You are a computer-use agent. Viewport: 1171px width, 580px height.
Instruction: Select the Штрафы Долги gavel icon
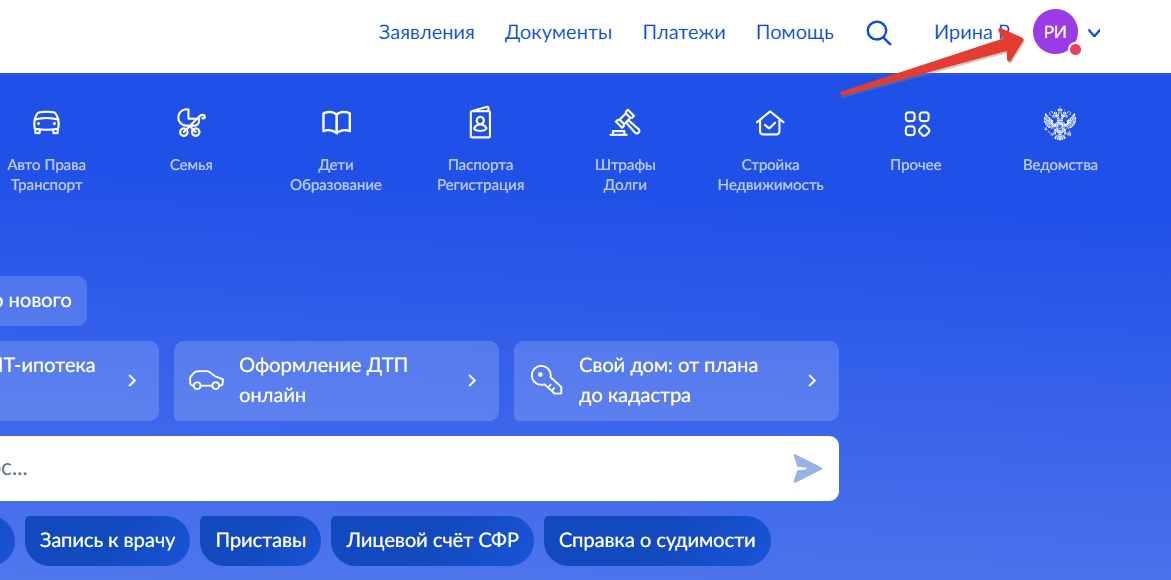coord(625,122)
